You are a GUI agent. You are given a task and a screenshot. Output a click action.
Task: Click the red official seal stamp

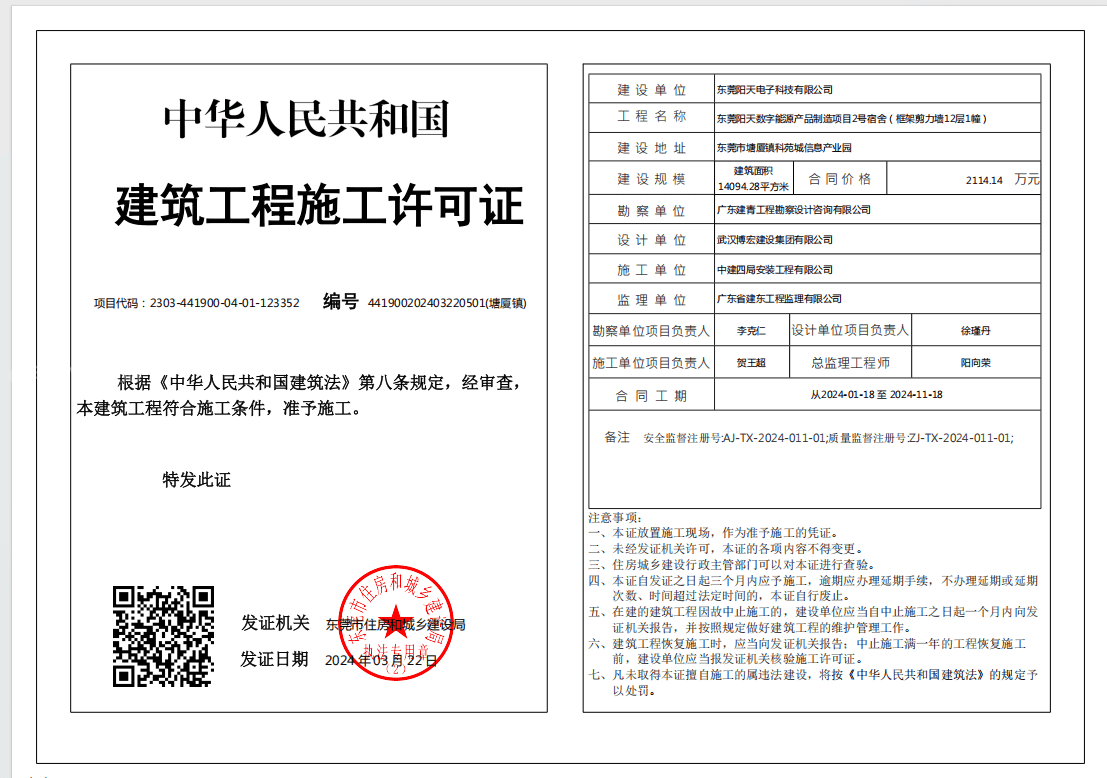[x=397, y=625]
